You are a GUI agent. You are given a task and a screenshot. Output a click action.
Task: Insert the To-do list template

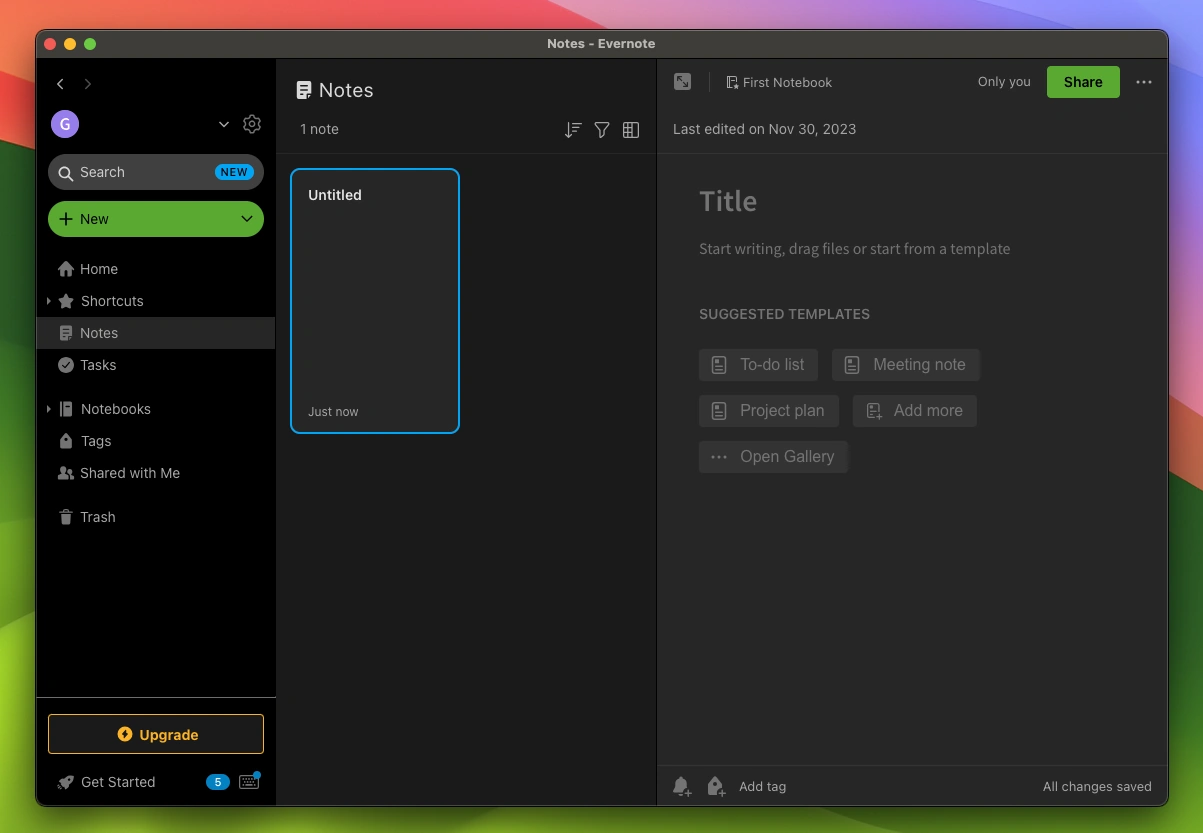[758, 364]
